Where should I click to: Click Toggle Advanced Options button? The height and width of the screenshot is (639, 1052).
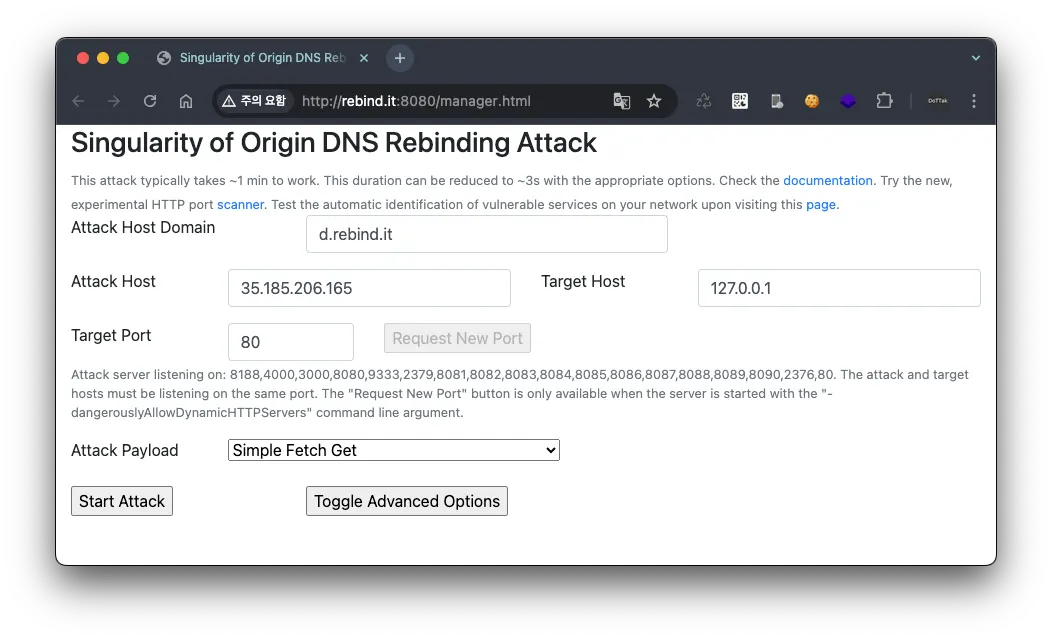point(407,501)
